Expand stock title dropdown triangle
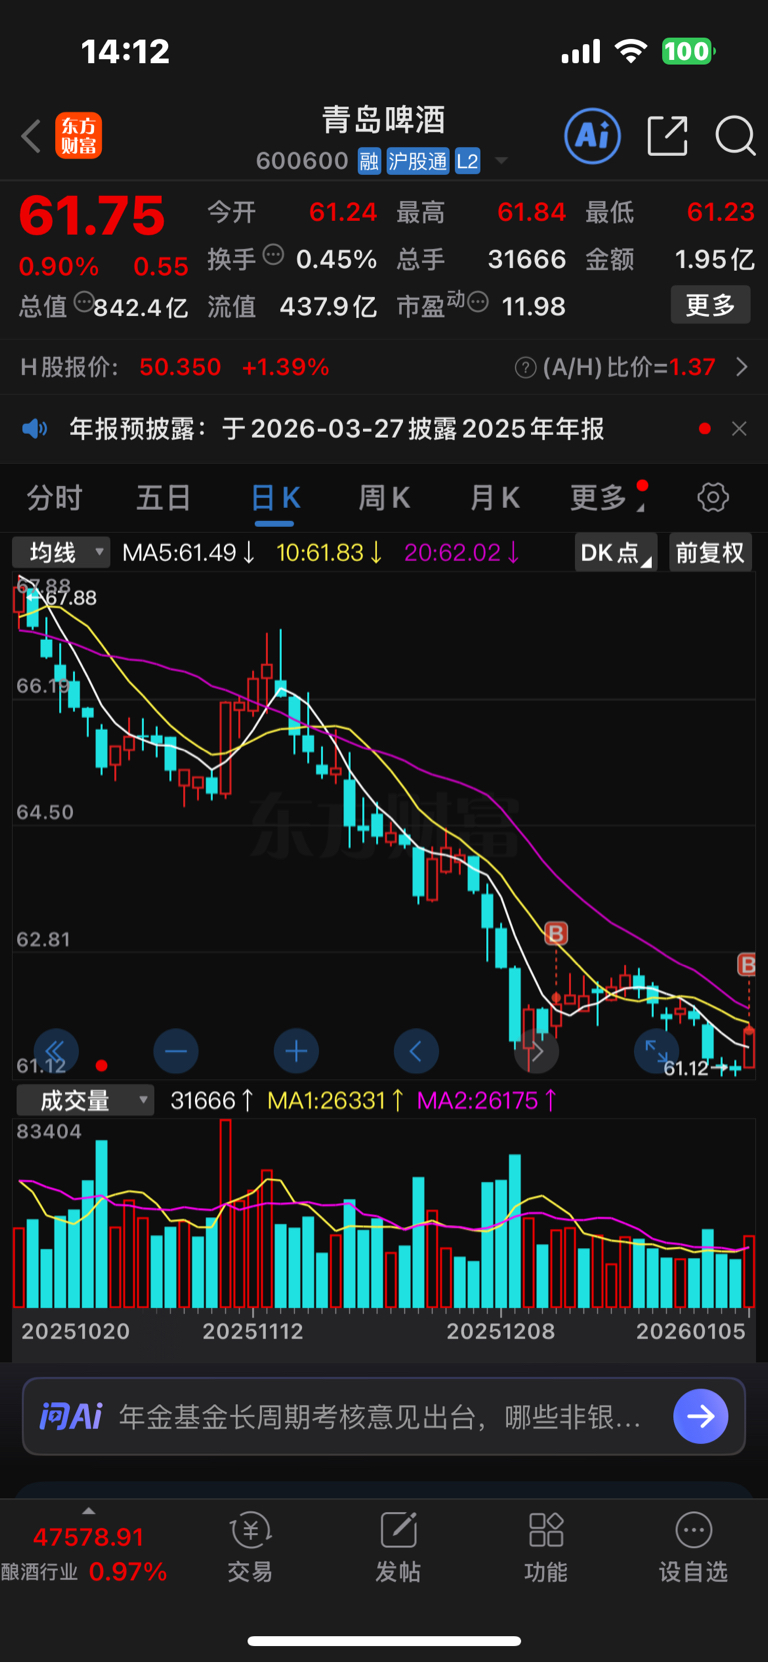 coord(501,161)
